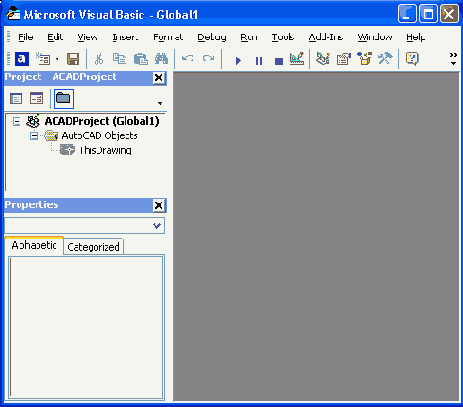Close the Properties panel
Image resolution: width=463 pixels, height=407 pixels.
coord(159,206)
